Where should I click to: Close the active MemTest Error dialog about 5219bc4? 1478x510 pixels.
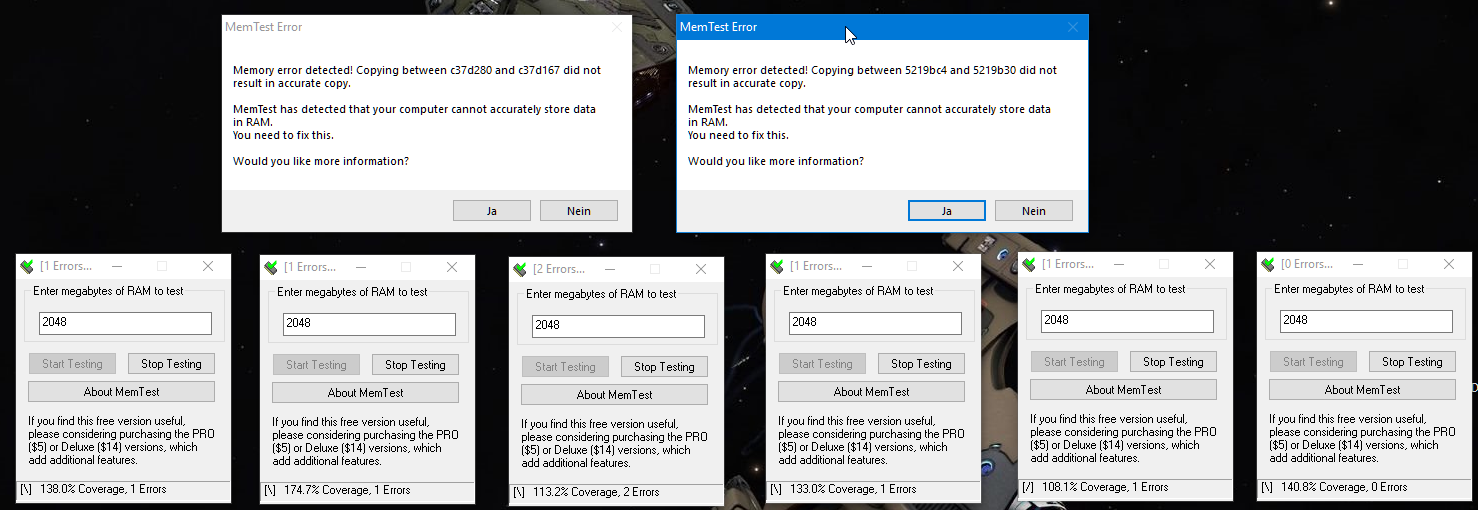(x=1073, y=27)
